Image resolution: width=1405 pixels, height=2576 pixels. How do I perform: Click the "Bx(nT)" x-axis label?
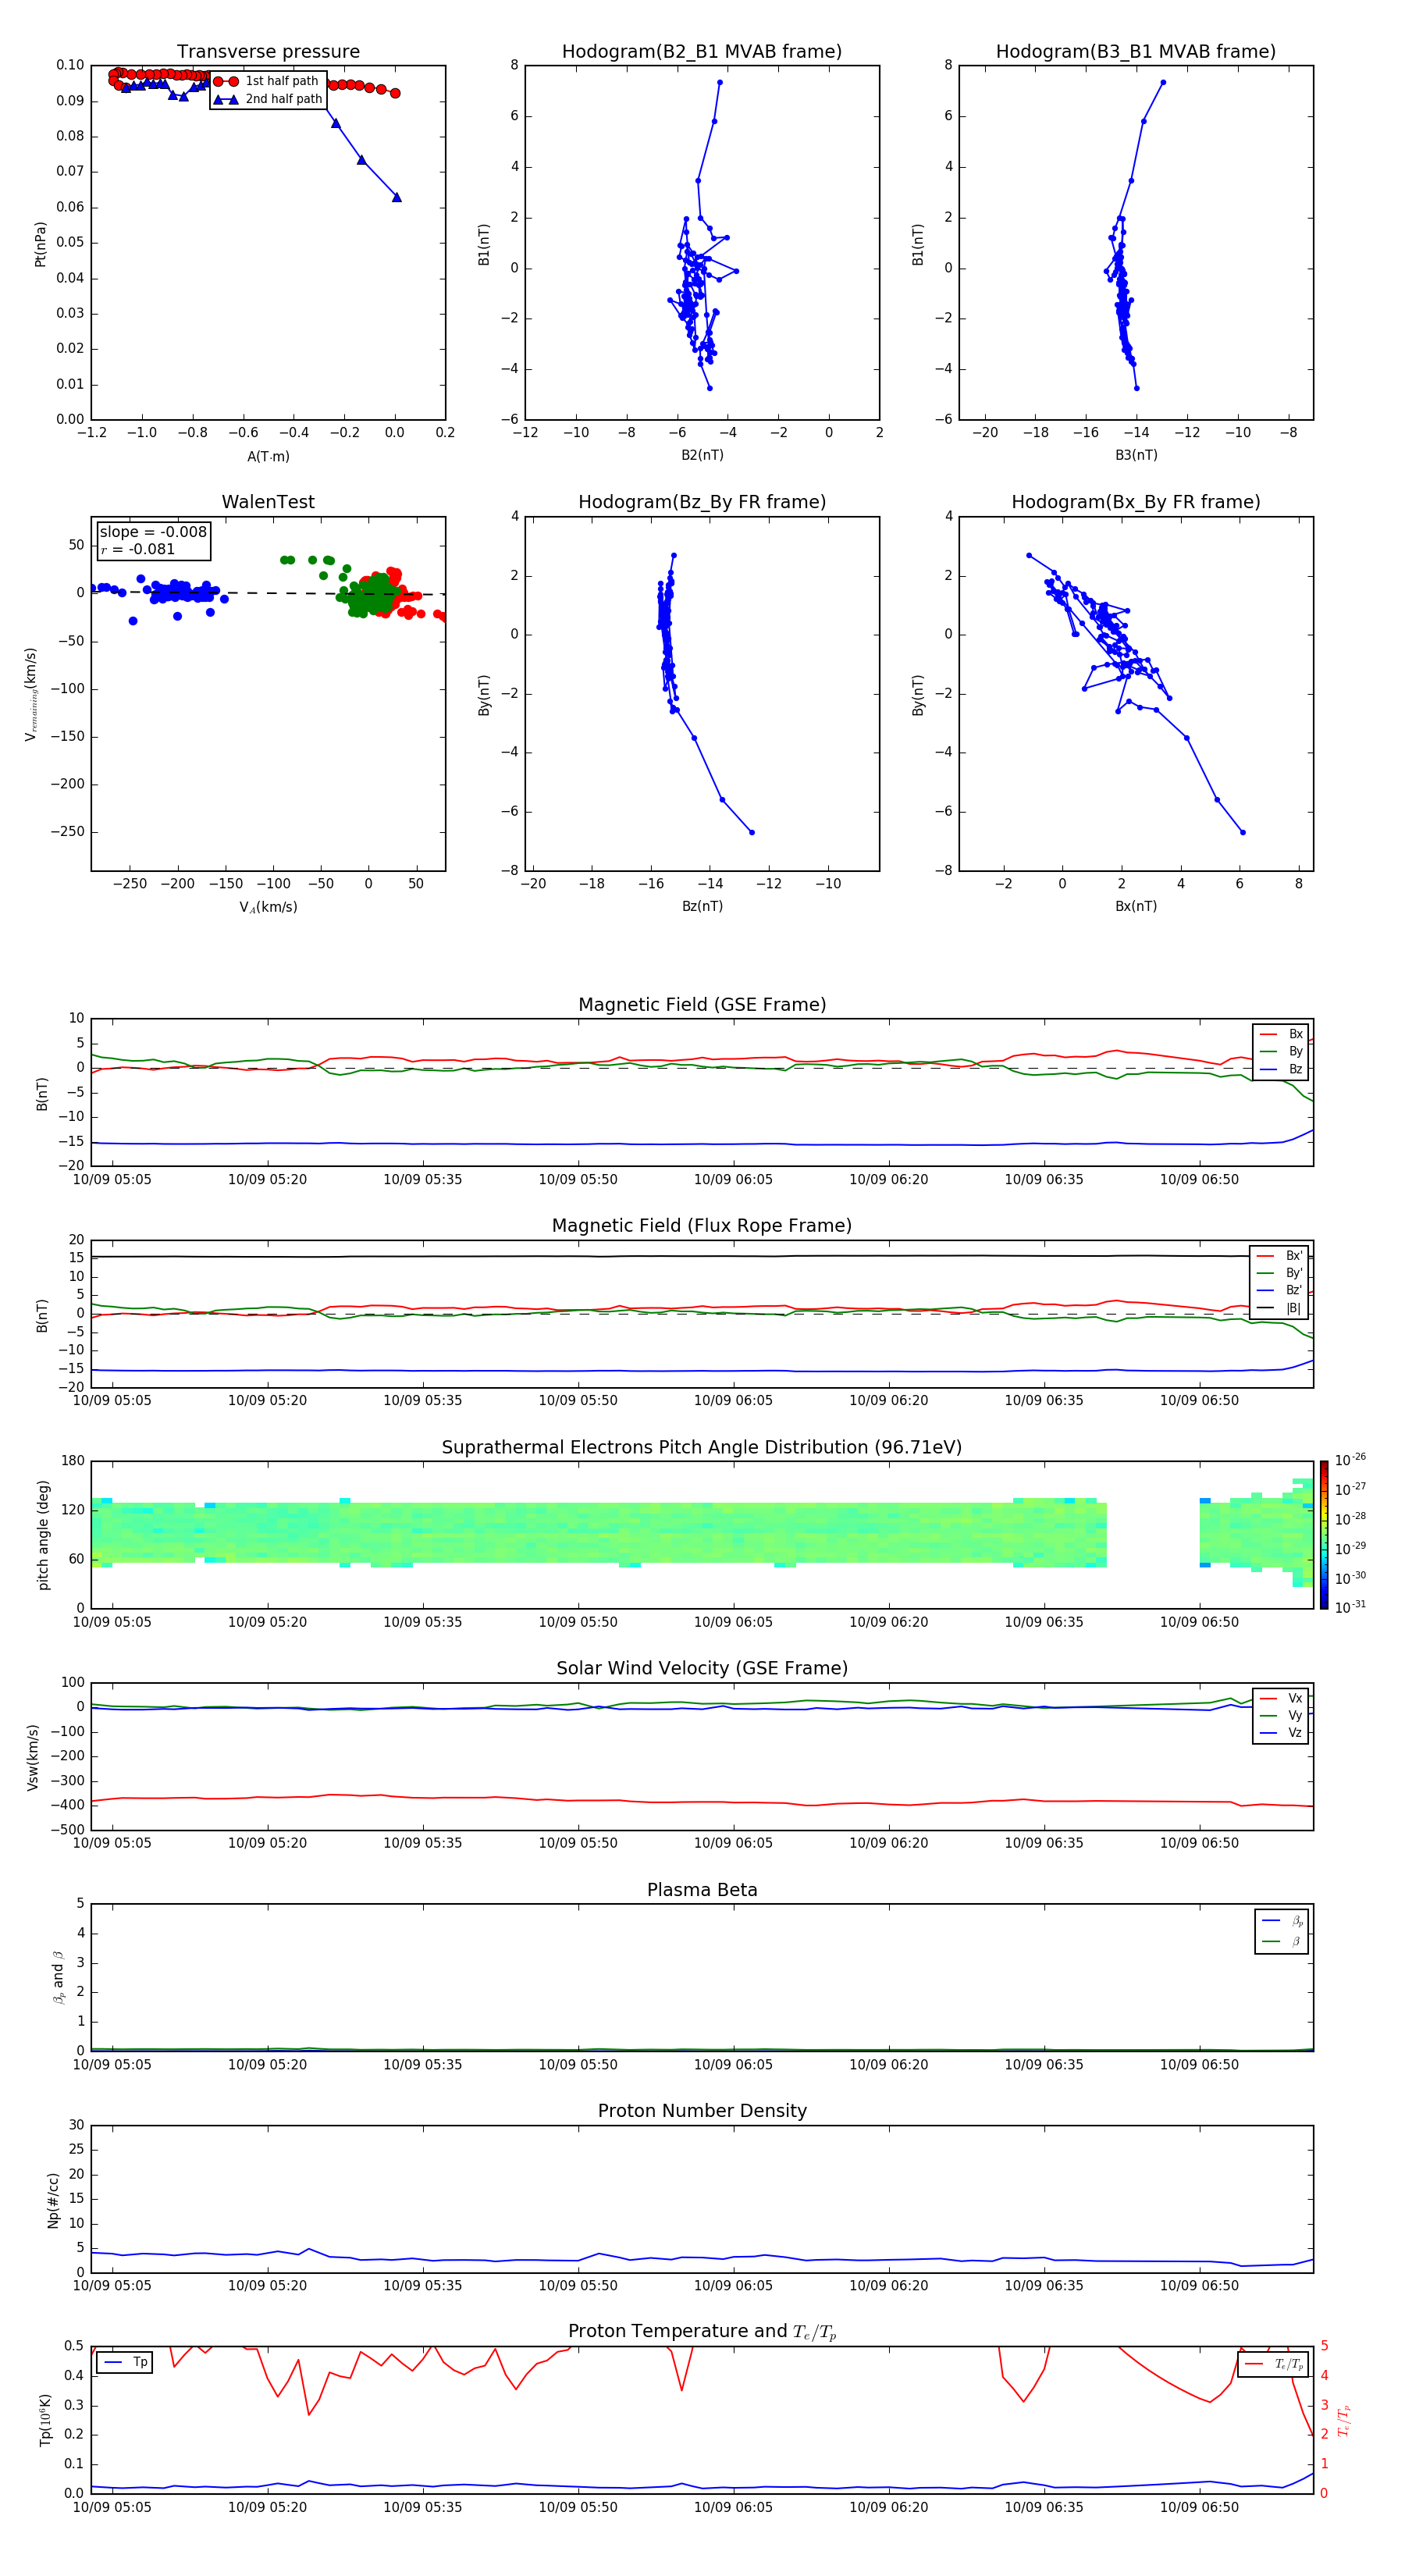[1136, 906]
